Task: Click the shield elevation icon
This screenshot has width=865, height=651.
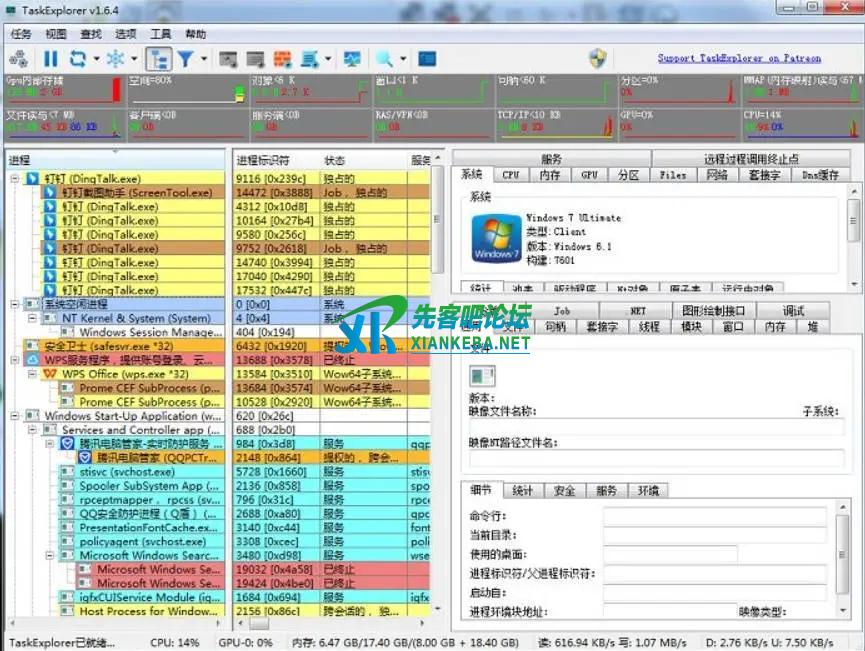Action: click(x=598, y=58)
